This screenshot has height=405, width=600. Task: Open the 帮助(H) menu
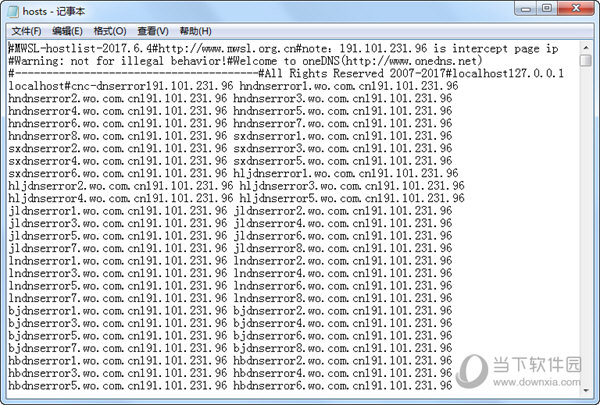pos(196,31)
